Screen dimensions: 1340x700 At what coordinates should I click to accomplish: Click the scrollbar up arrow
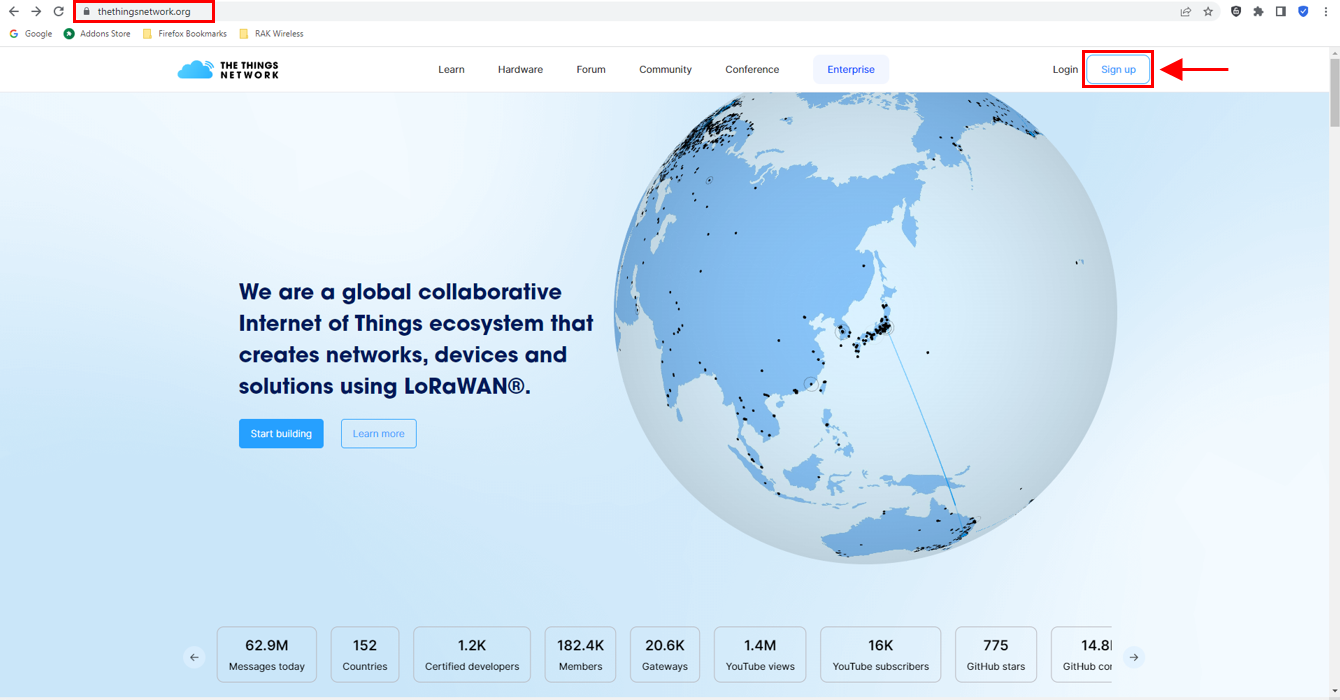pos(1334,53)
